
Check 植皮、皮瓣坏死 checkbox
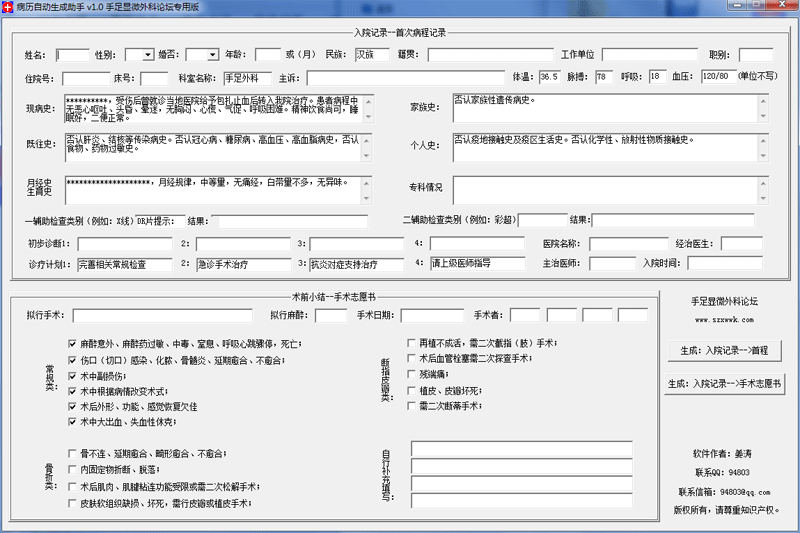tap(411, 391)
